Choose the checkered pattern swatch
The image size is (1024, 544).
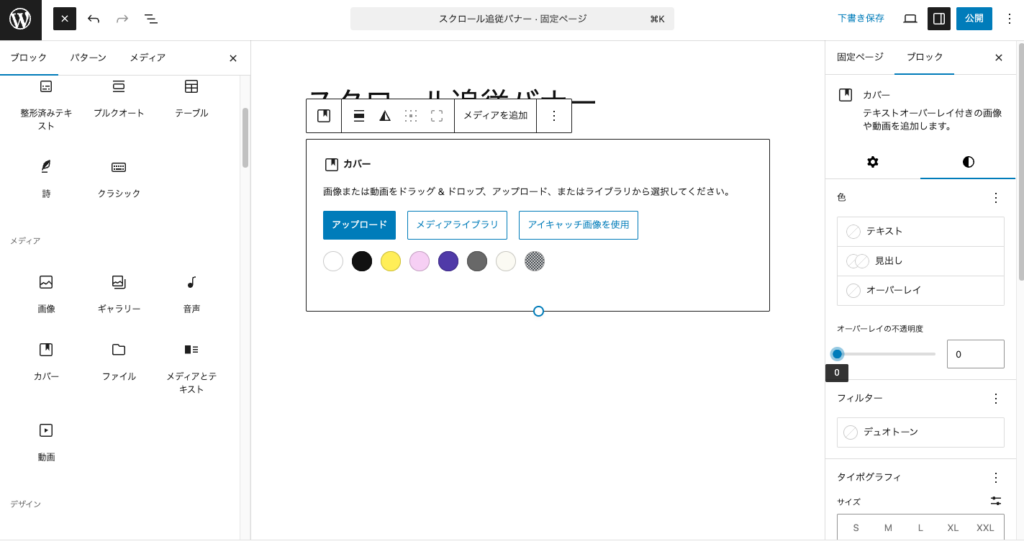[x=534, y=261]
